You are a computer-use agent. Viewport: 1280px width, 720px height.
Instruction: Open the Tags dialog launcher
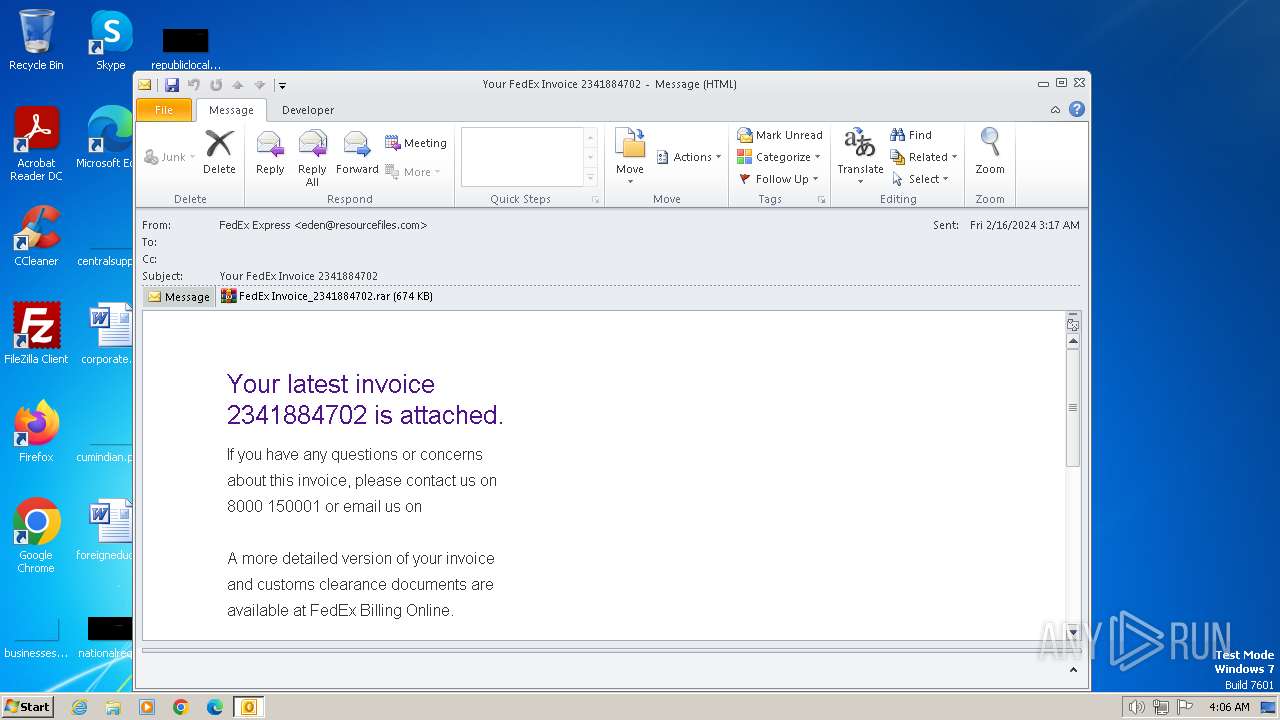tap(823, 200)
